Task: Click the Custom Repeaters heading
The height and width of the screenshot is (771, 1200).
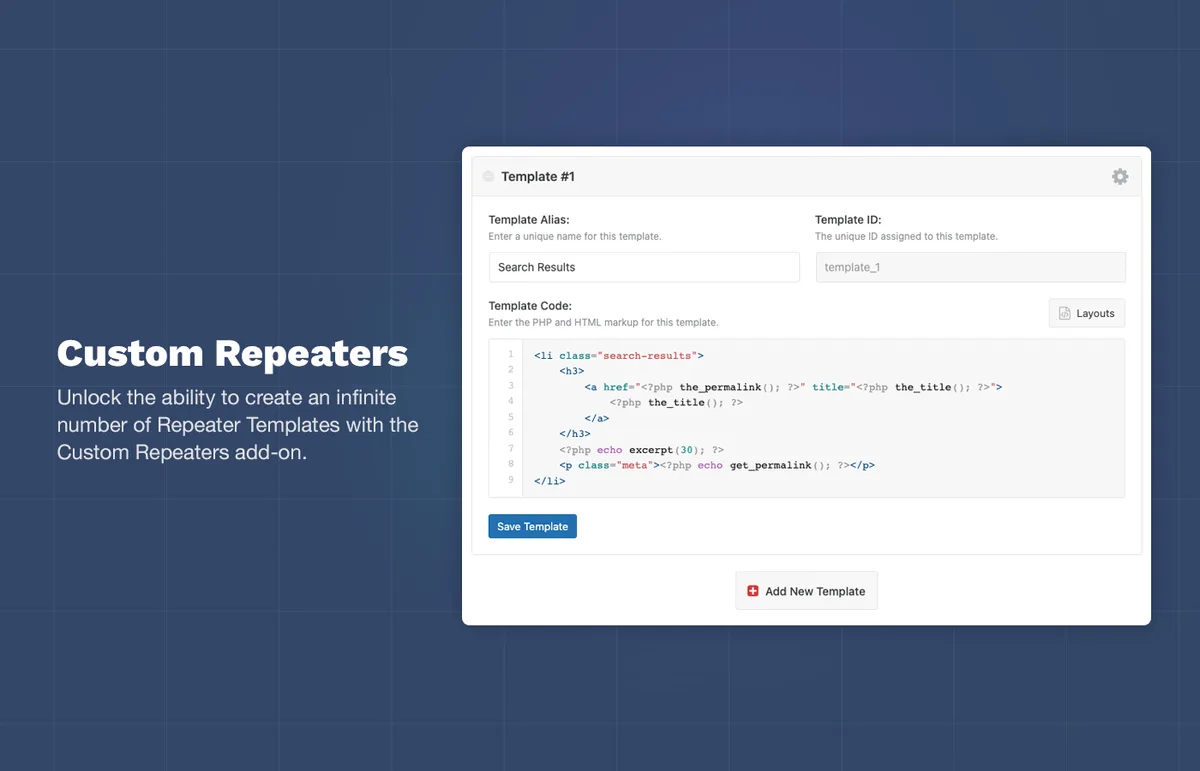Action: [233, 354]
